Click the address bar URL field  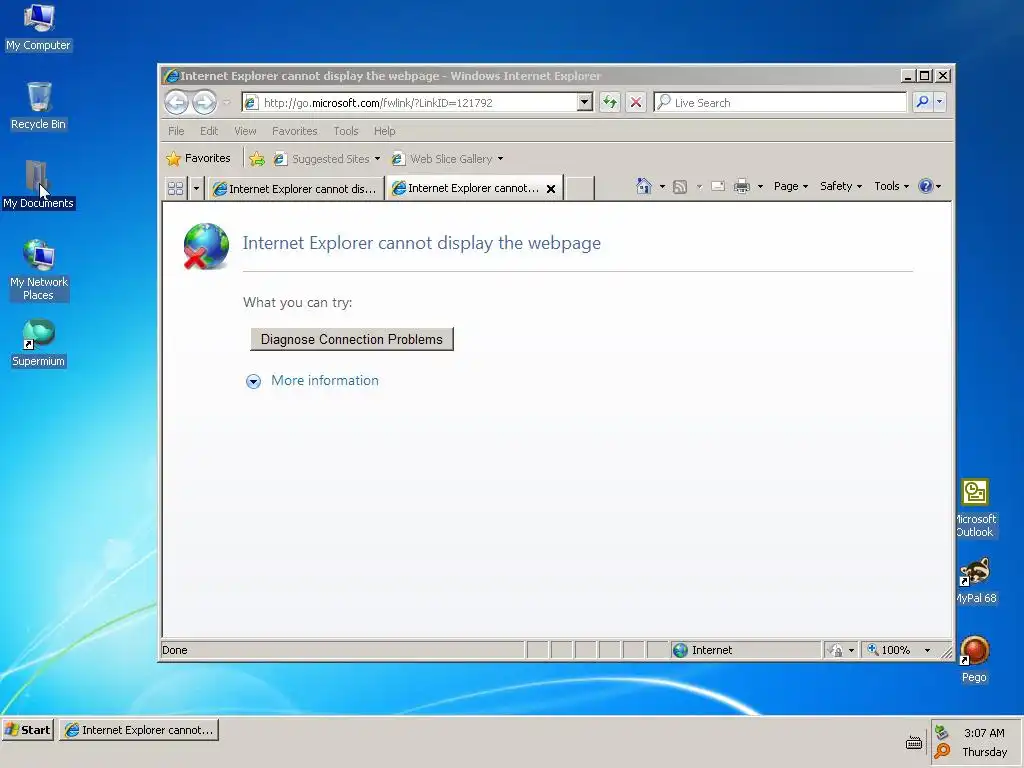point(410,103)
